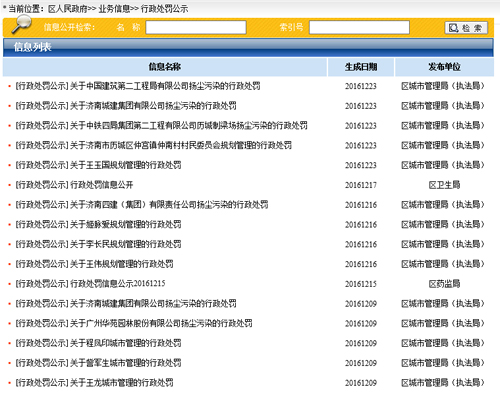Click date 20161215 cell

coord(361,284)
